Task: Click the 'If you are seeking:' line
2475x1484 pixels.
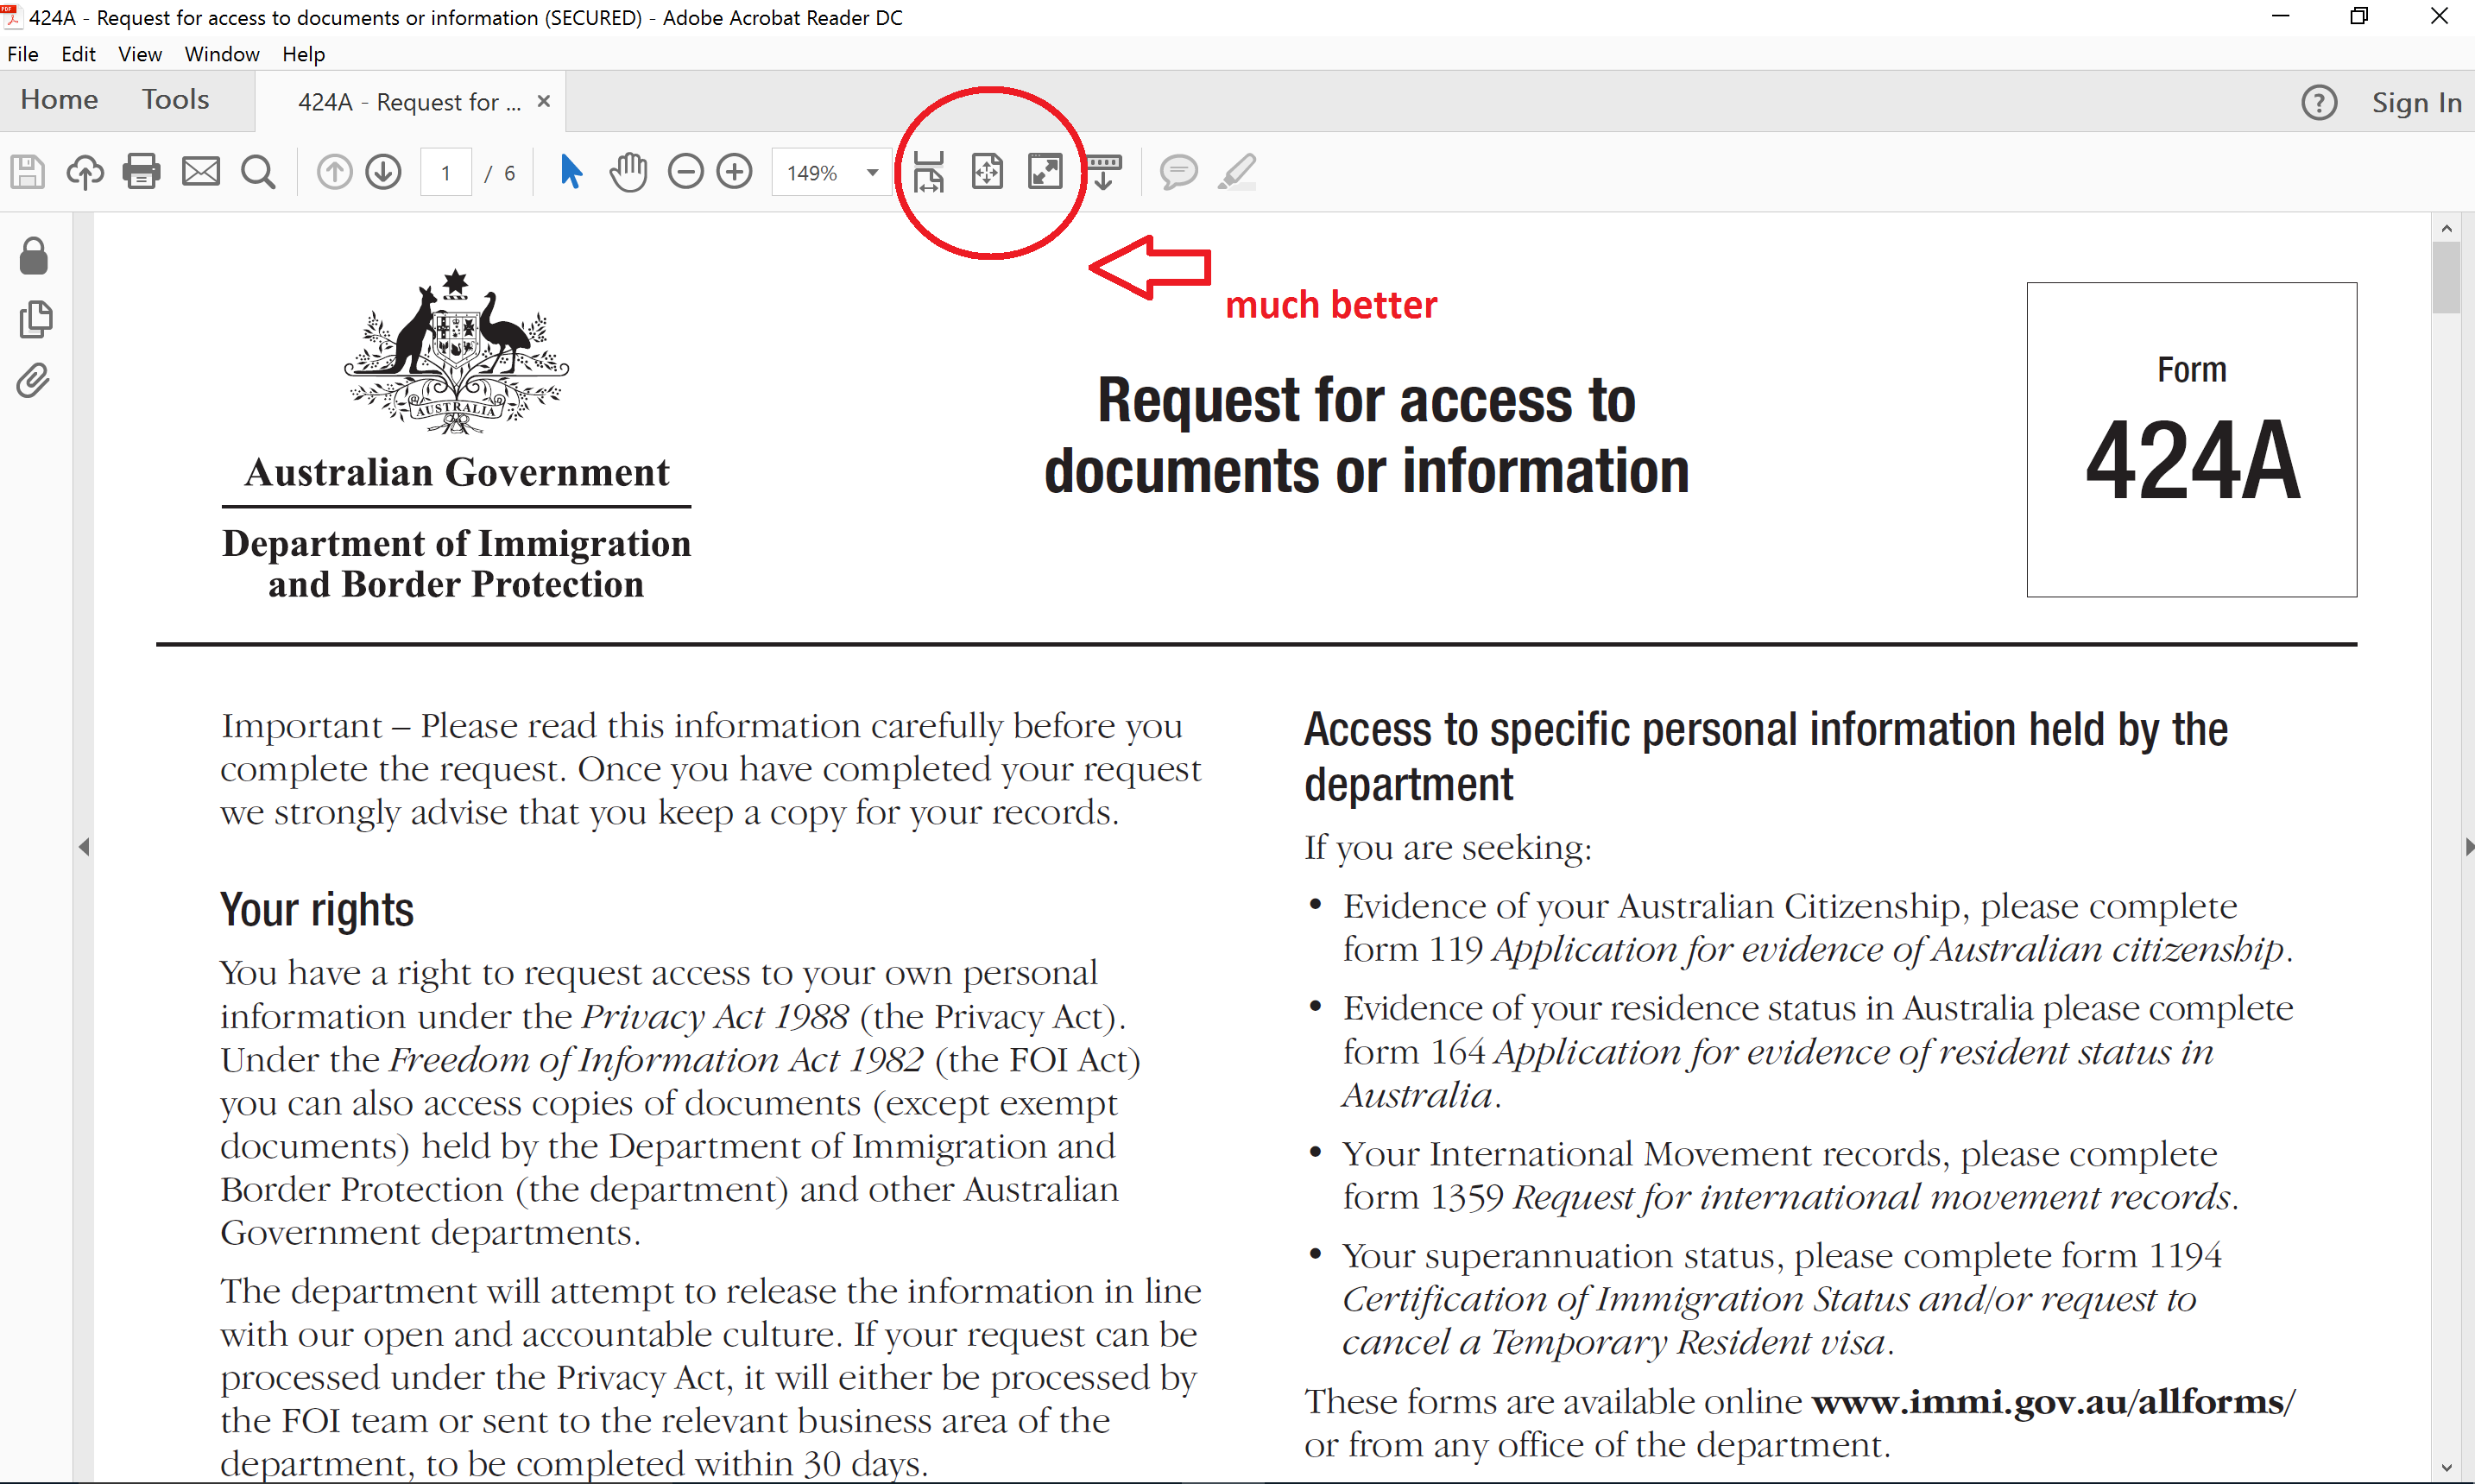Action: [1448, 848]
